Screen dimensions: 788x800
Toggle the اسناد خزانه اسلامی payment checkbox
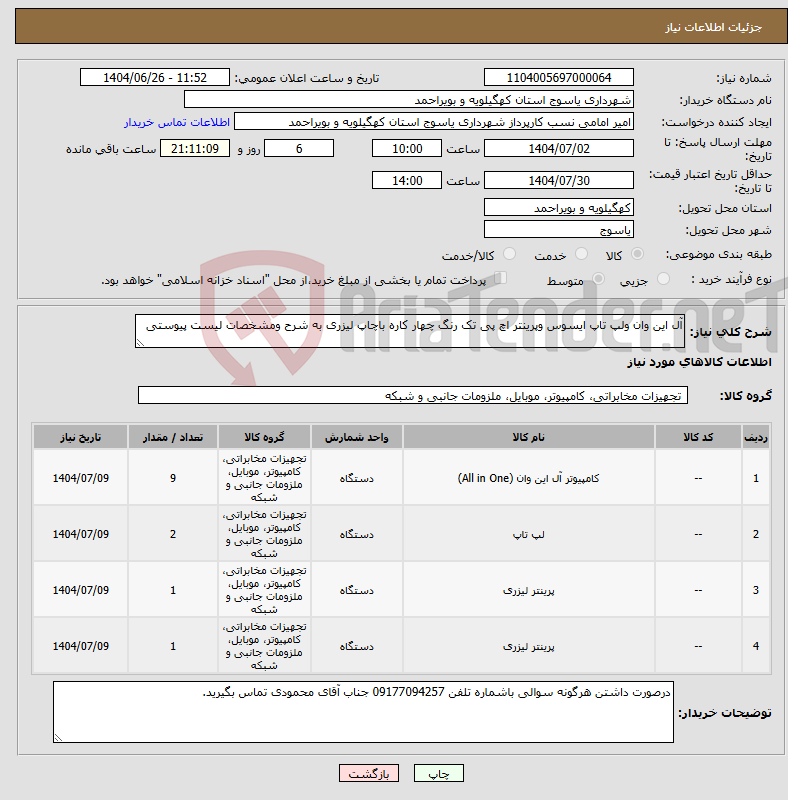coord(500,278)
